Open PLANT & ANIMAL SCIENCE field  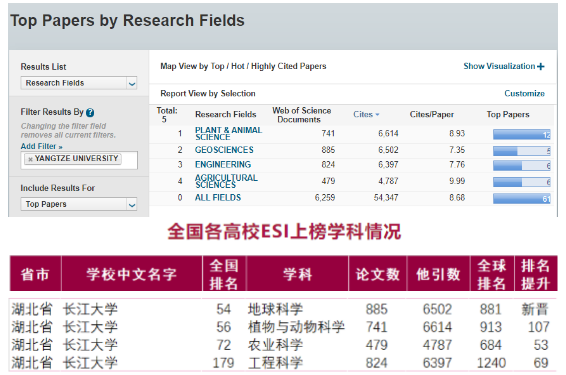click(228, 134)
